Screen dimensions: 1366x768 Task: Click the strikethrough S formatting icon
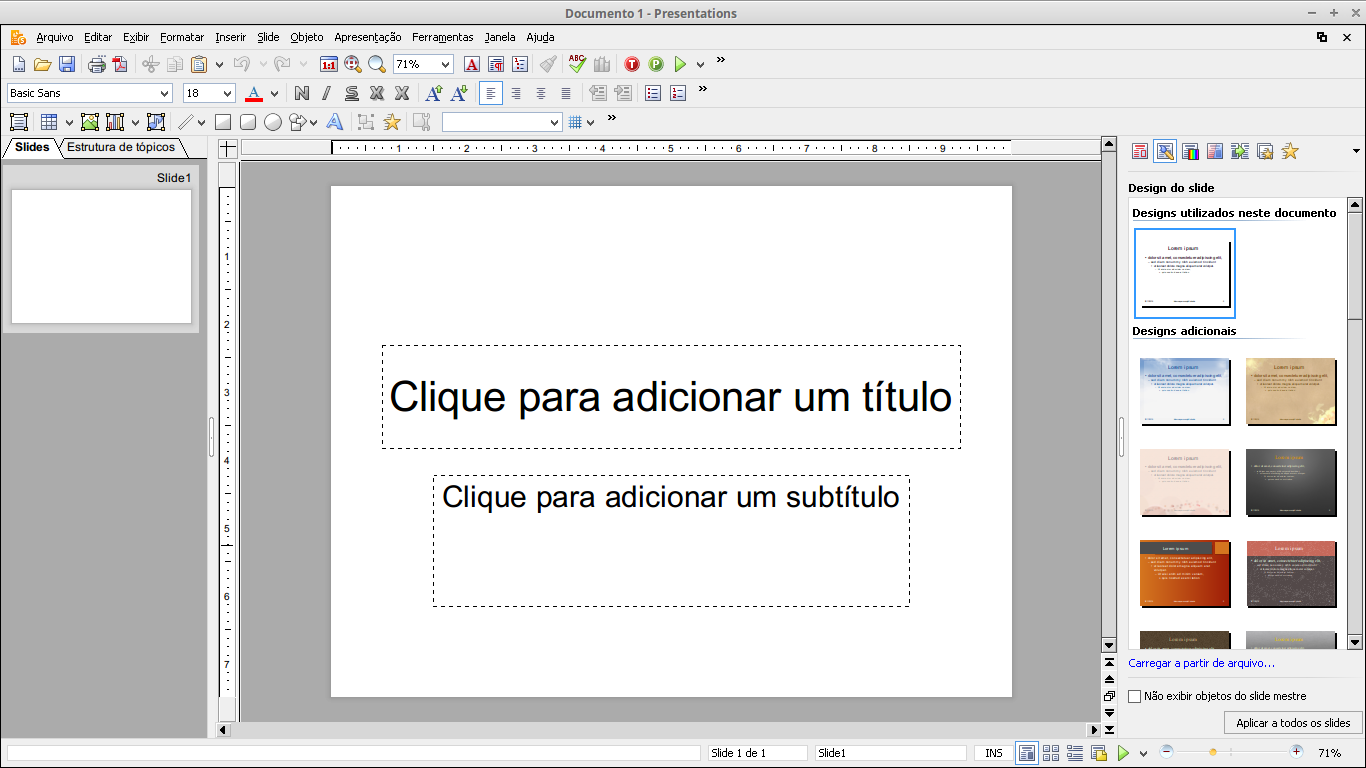pyautogui.click(x=352, y=93)
